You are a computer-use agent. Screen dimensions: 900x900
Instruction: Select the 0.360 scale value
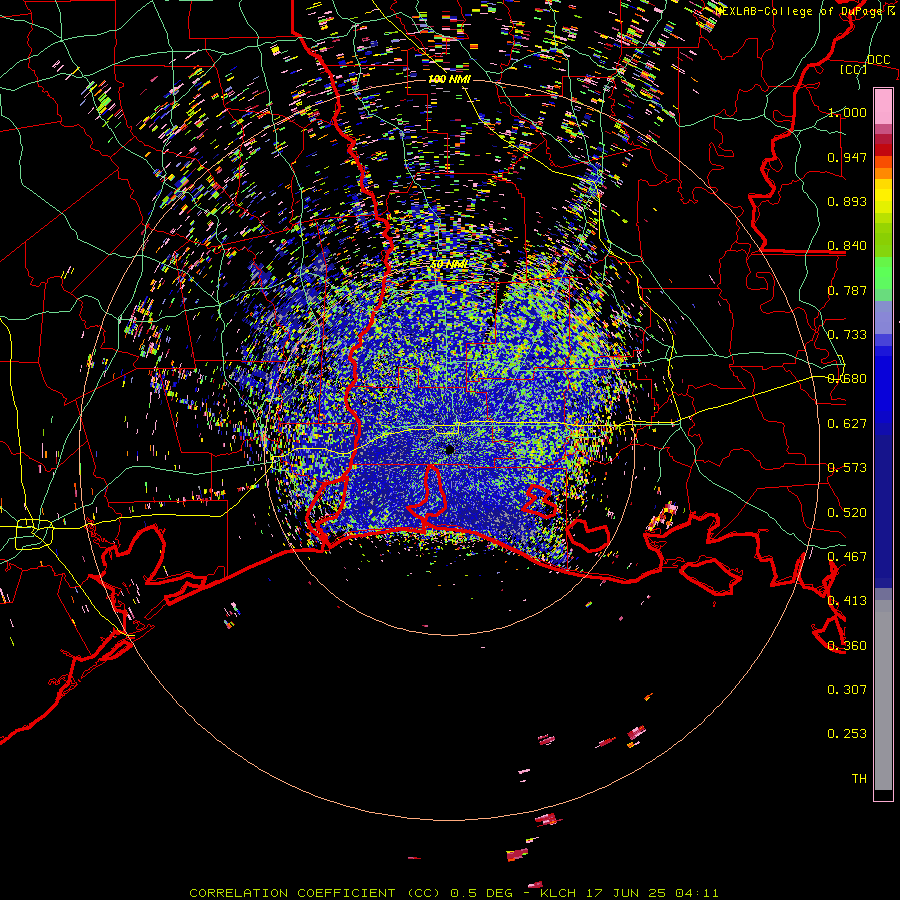847,646
